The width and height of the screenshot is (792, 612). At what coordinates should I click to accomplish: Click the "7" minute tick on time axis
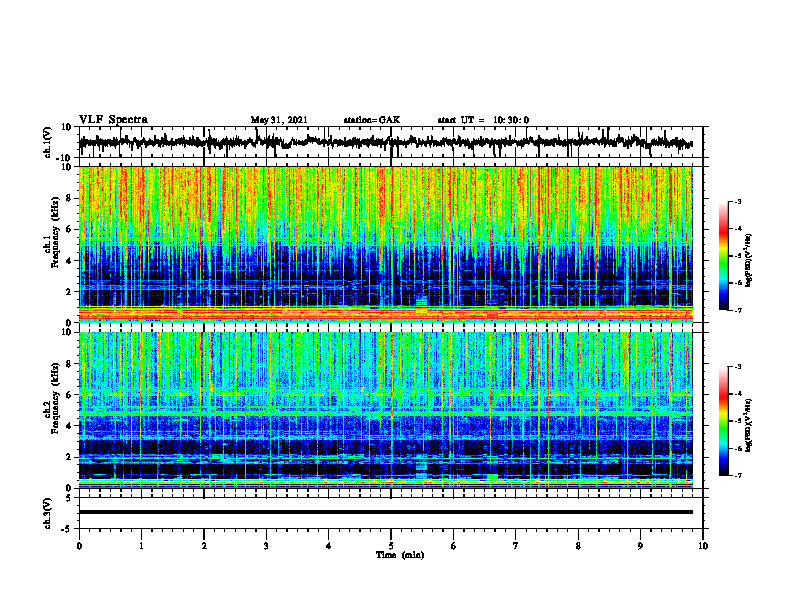516,546
